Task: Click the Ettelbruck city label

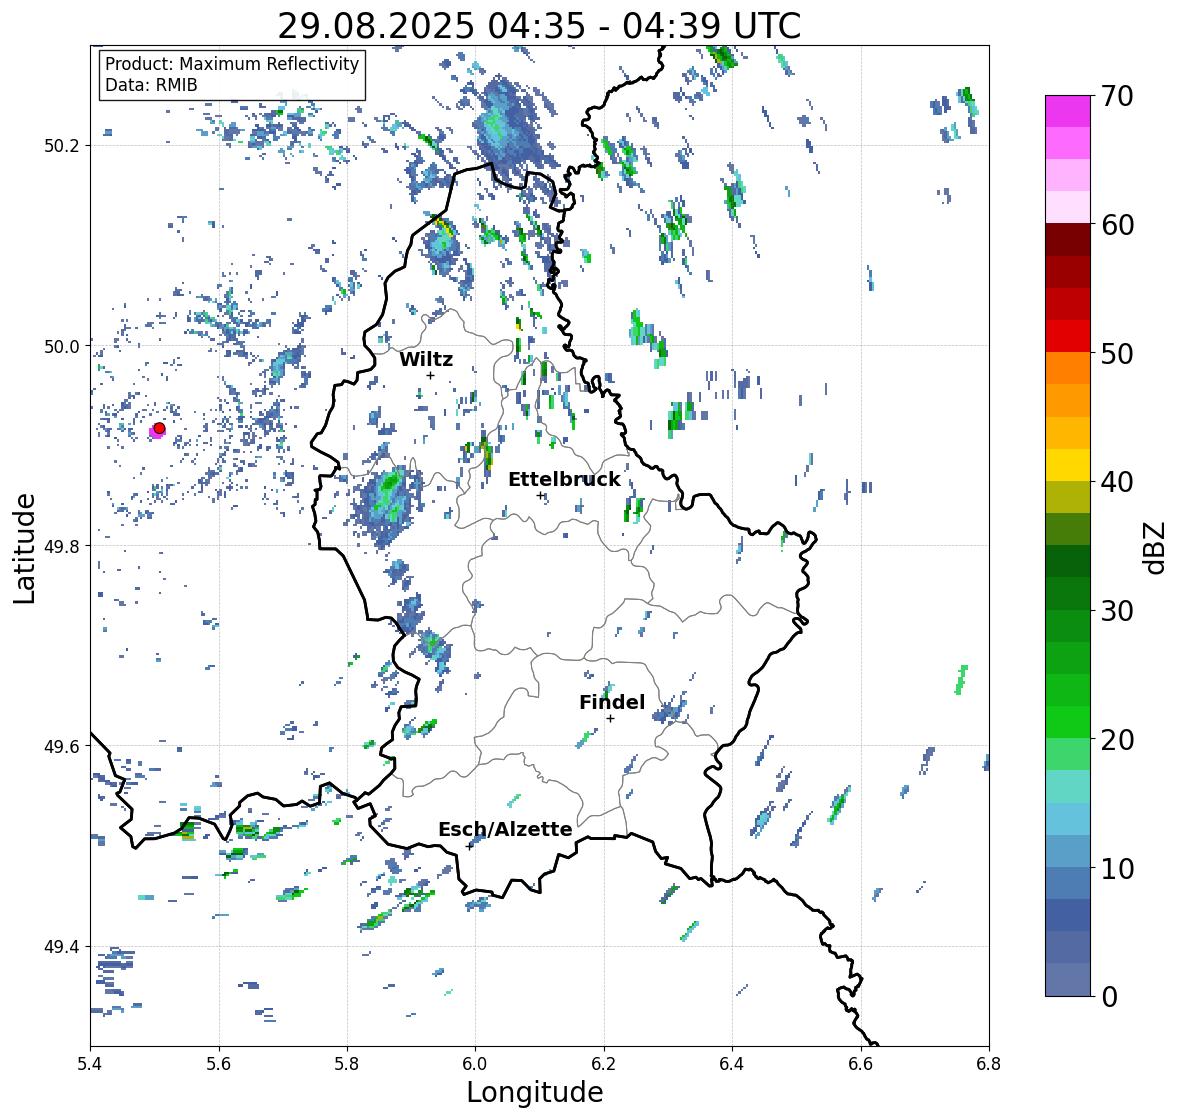Action: click(x=564, y=480)
